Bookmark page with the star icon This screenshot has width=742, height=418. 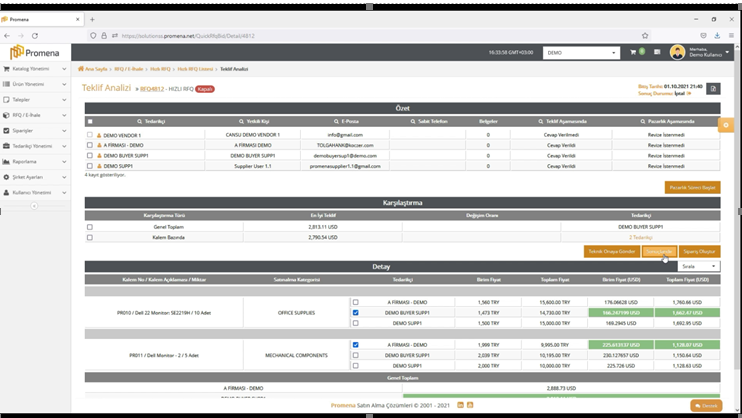pos(645,36)
